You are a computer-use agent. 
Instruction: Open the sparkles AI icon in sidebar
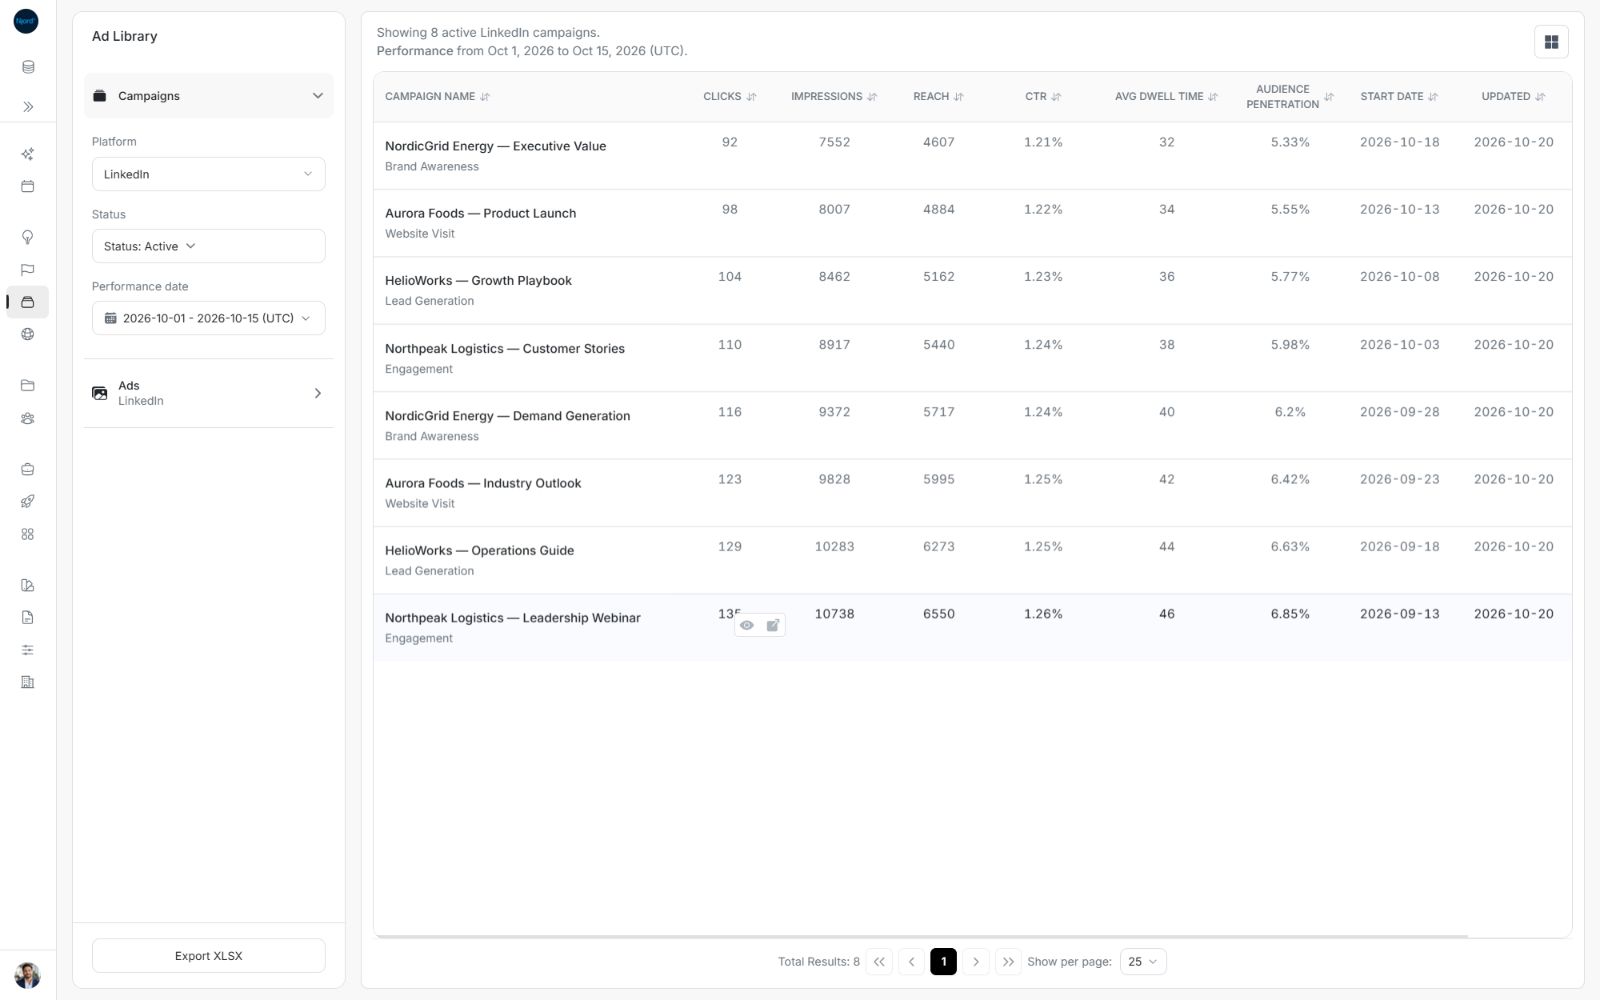tap(28, 154)
